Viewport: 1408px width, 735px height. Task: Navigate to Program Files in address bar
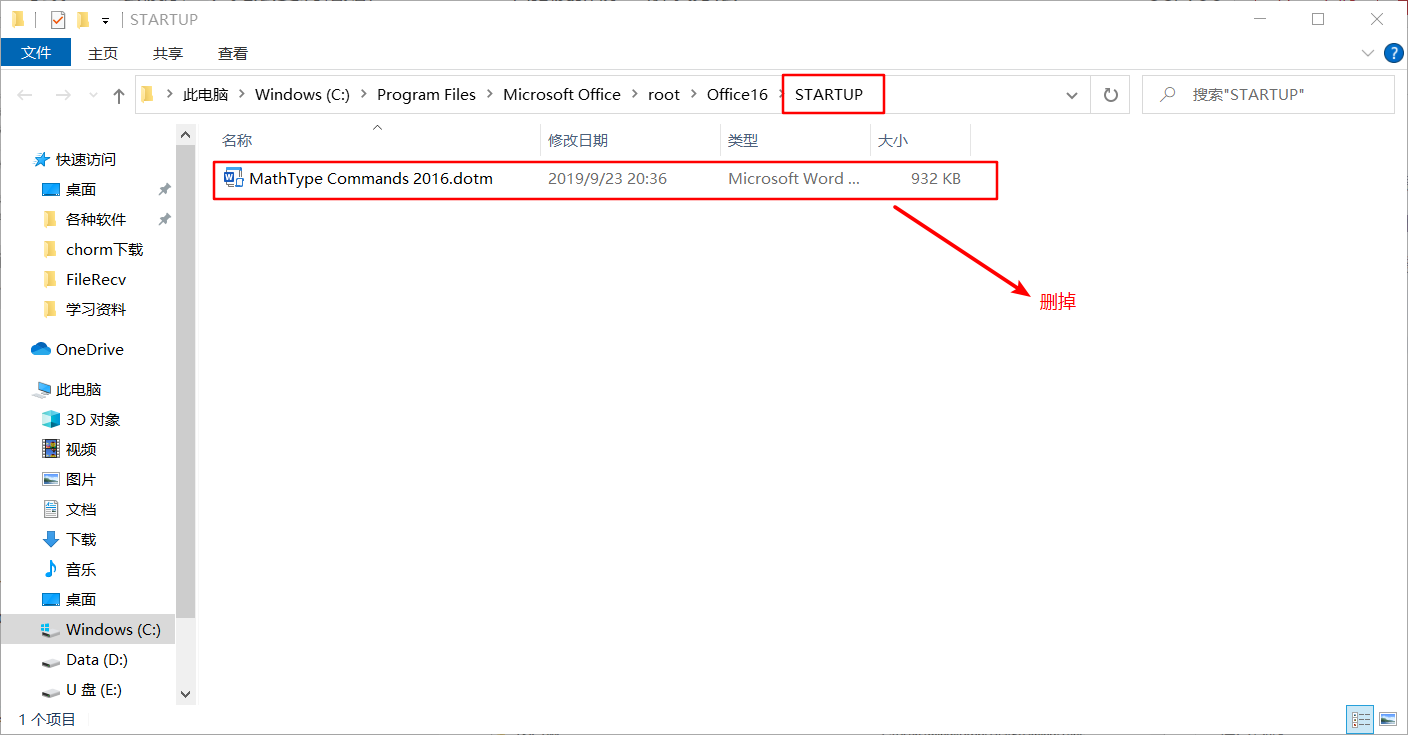[x=426, y=95]
